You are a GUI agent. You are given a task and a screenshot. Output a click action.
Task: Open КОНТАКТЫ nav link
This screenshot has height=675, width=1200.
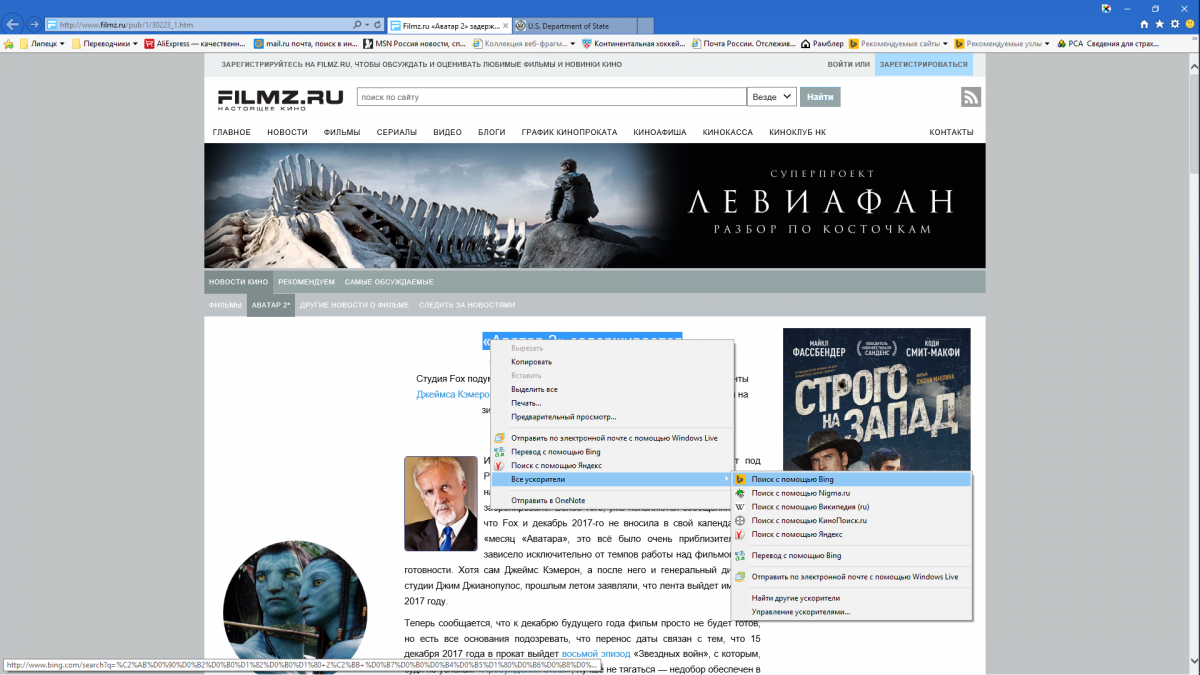(951, 132)
